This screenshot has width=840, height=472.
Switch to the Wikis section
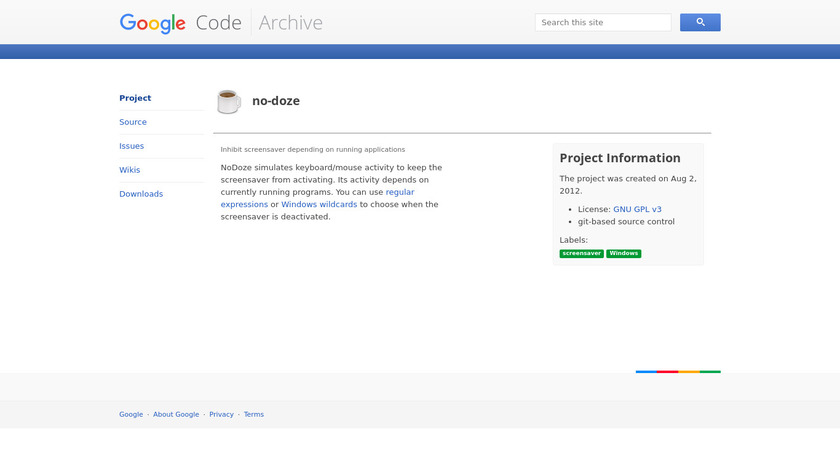click(130, 170)
